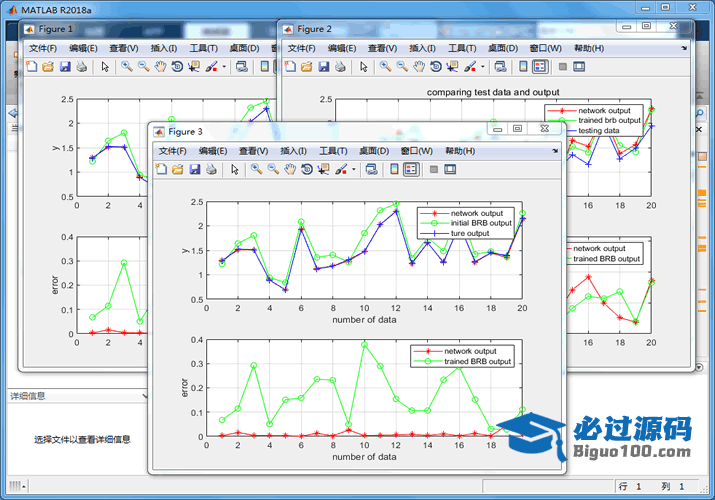This screenshot has width=715, height=500.
Task: Show Plot Tools icon in Figure 2
Action: (579, 67)
